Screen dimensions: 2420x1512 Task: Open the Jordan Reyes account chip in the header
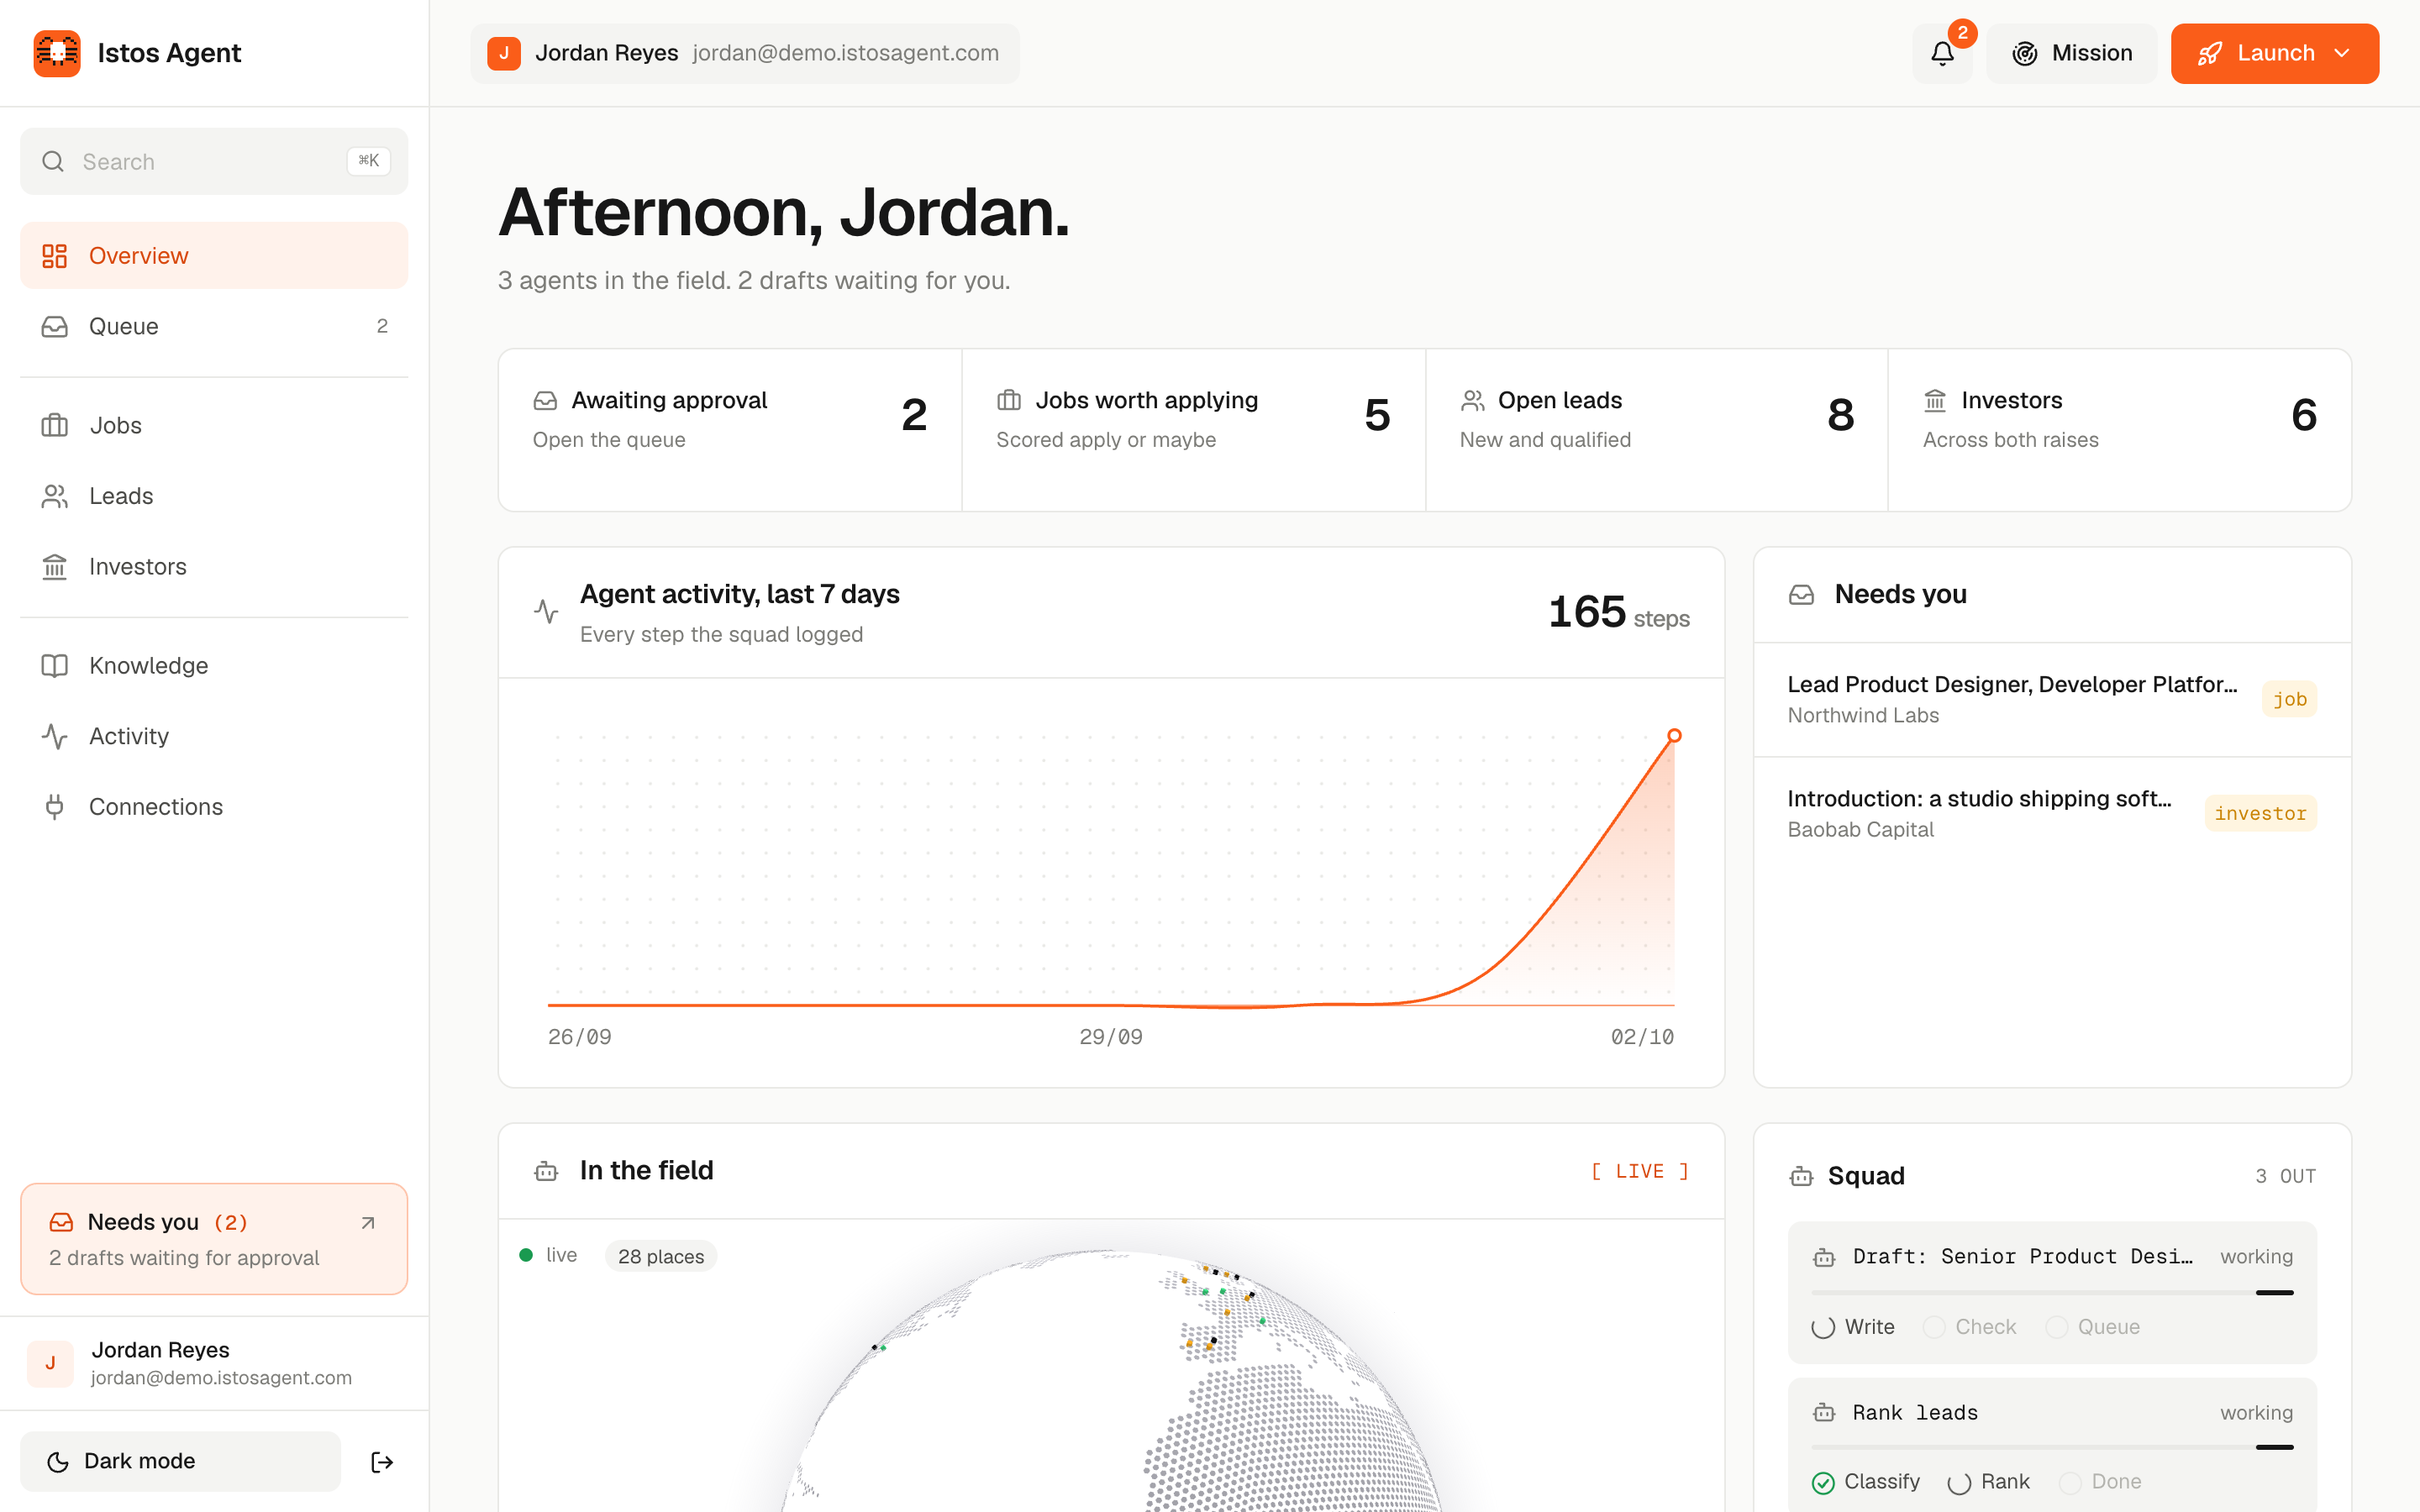click(745, 53)
